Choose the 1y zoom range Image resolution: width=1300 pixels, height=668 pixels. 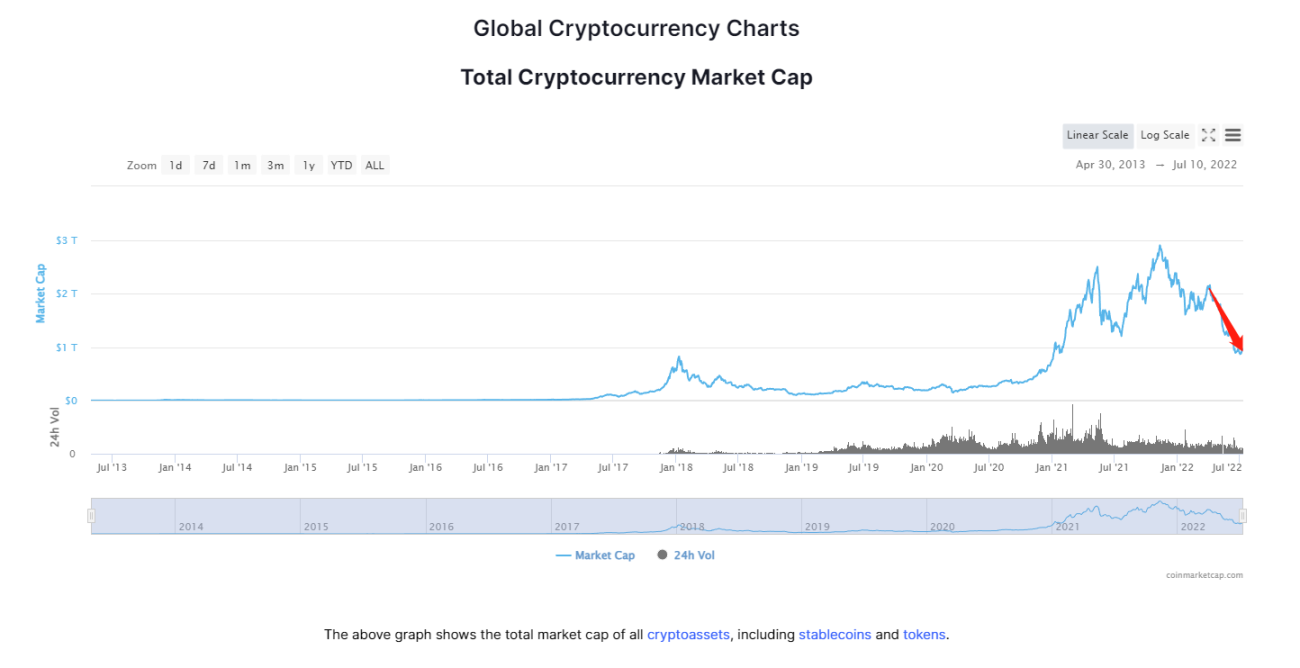(x=309, y=165)
